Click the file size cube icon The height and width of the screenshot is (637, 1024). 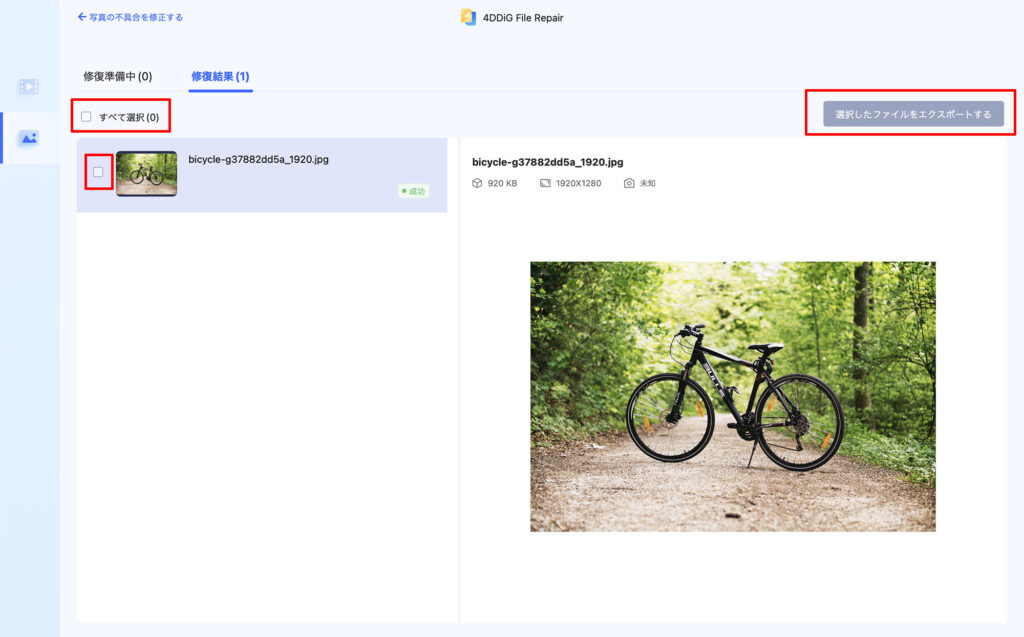(x=477, y=183)
